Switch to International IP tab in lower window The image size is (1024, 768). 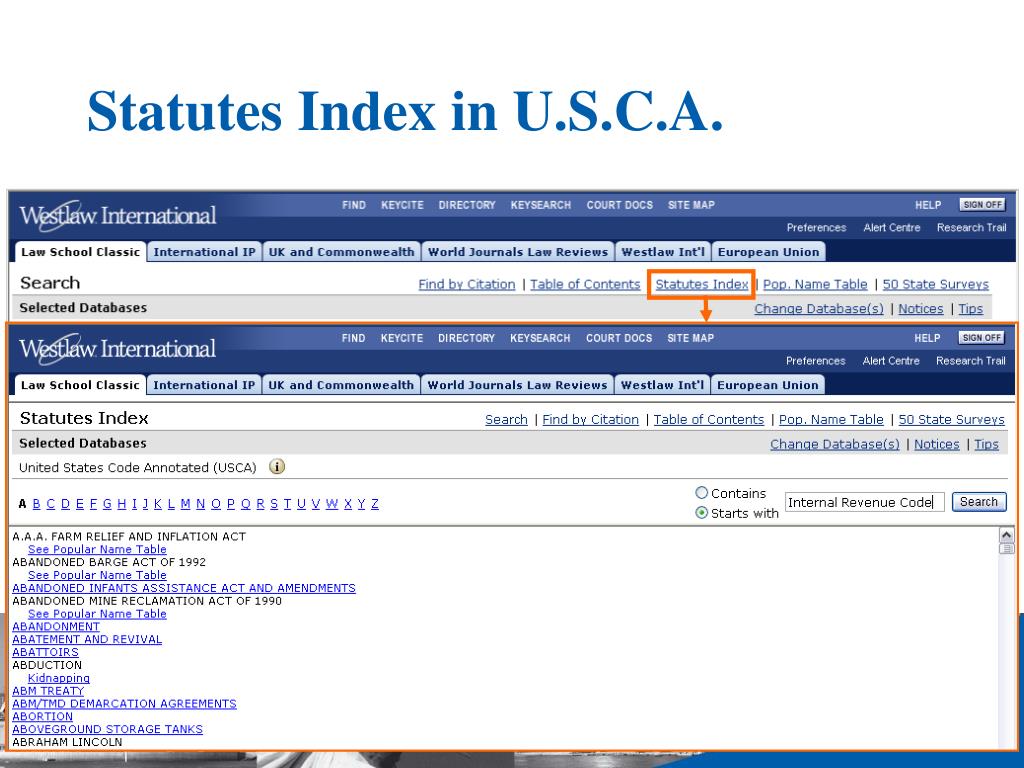pyautogui.click(x=204, y=385)
